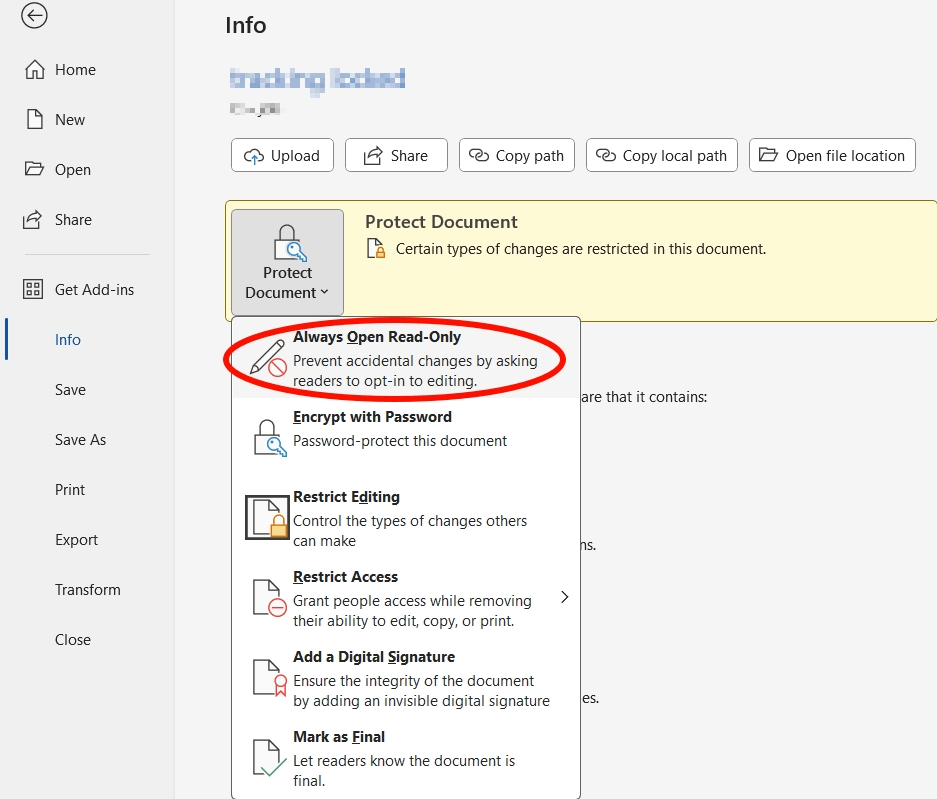937x799 pixels.
Task: Open the Transform menu item
Action: click(x=87, y=589)
